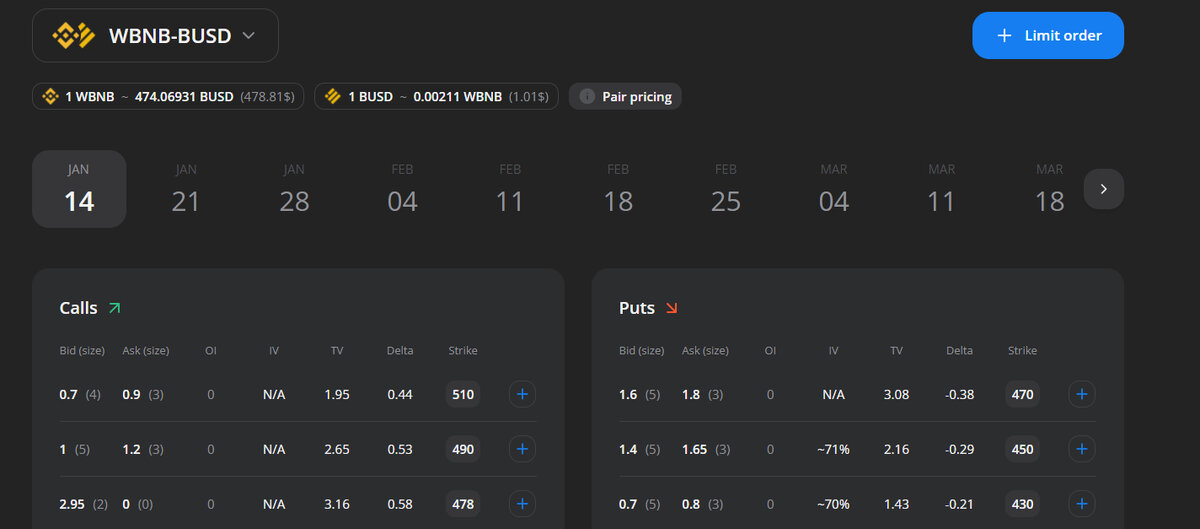Viewport: 1200px width, 529px height.
Task: Select the 470 strike badge in Puts
Action: (1023, 394)
